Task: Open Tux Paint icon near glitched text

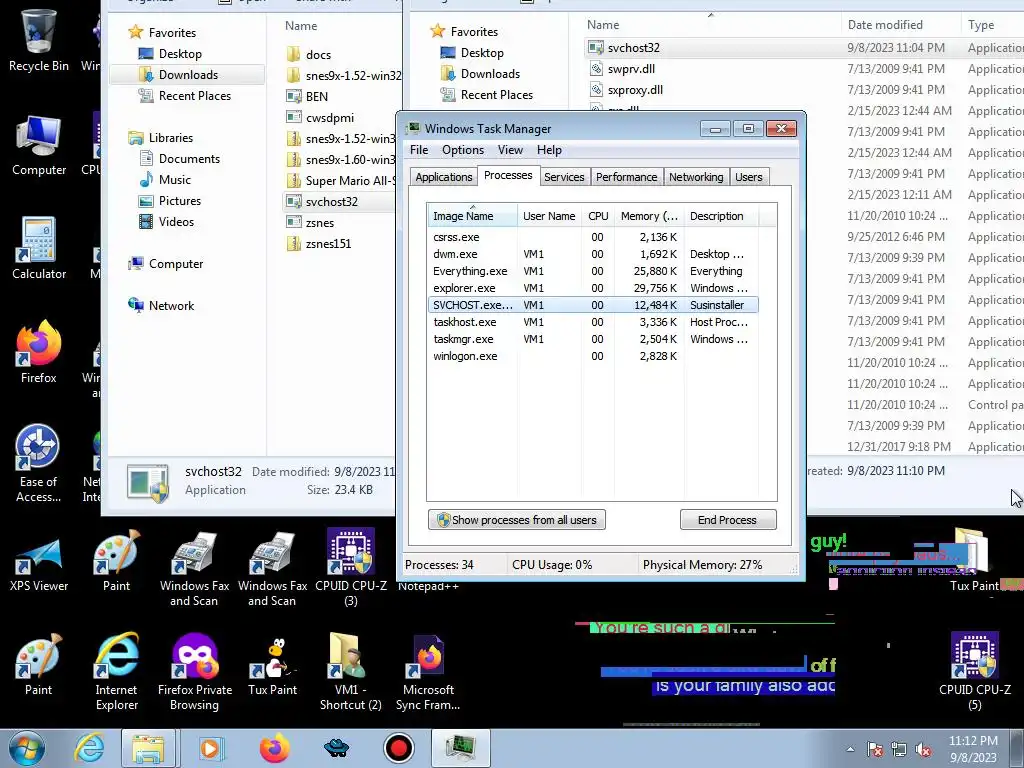Action: pyautogui.click(x=974, y=560)
